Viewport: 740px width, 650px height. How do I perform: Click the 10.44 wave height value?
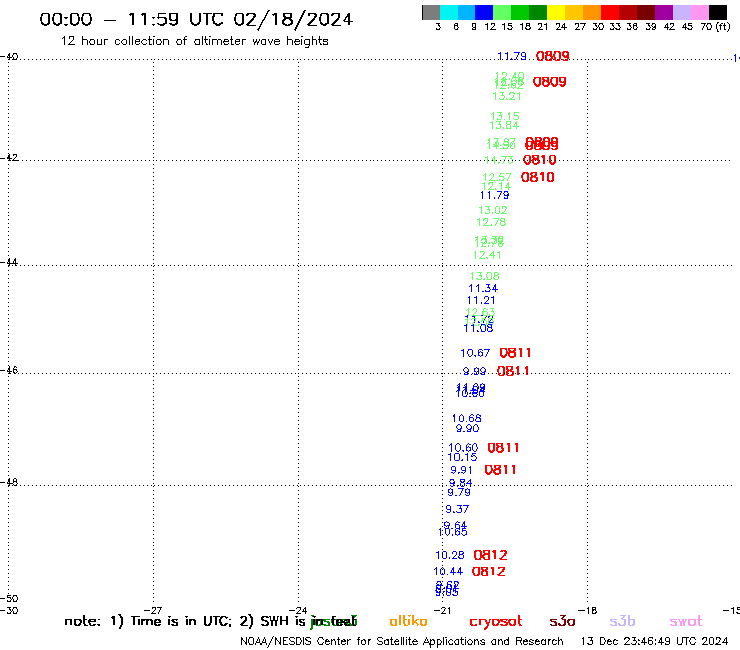448,572
